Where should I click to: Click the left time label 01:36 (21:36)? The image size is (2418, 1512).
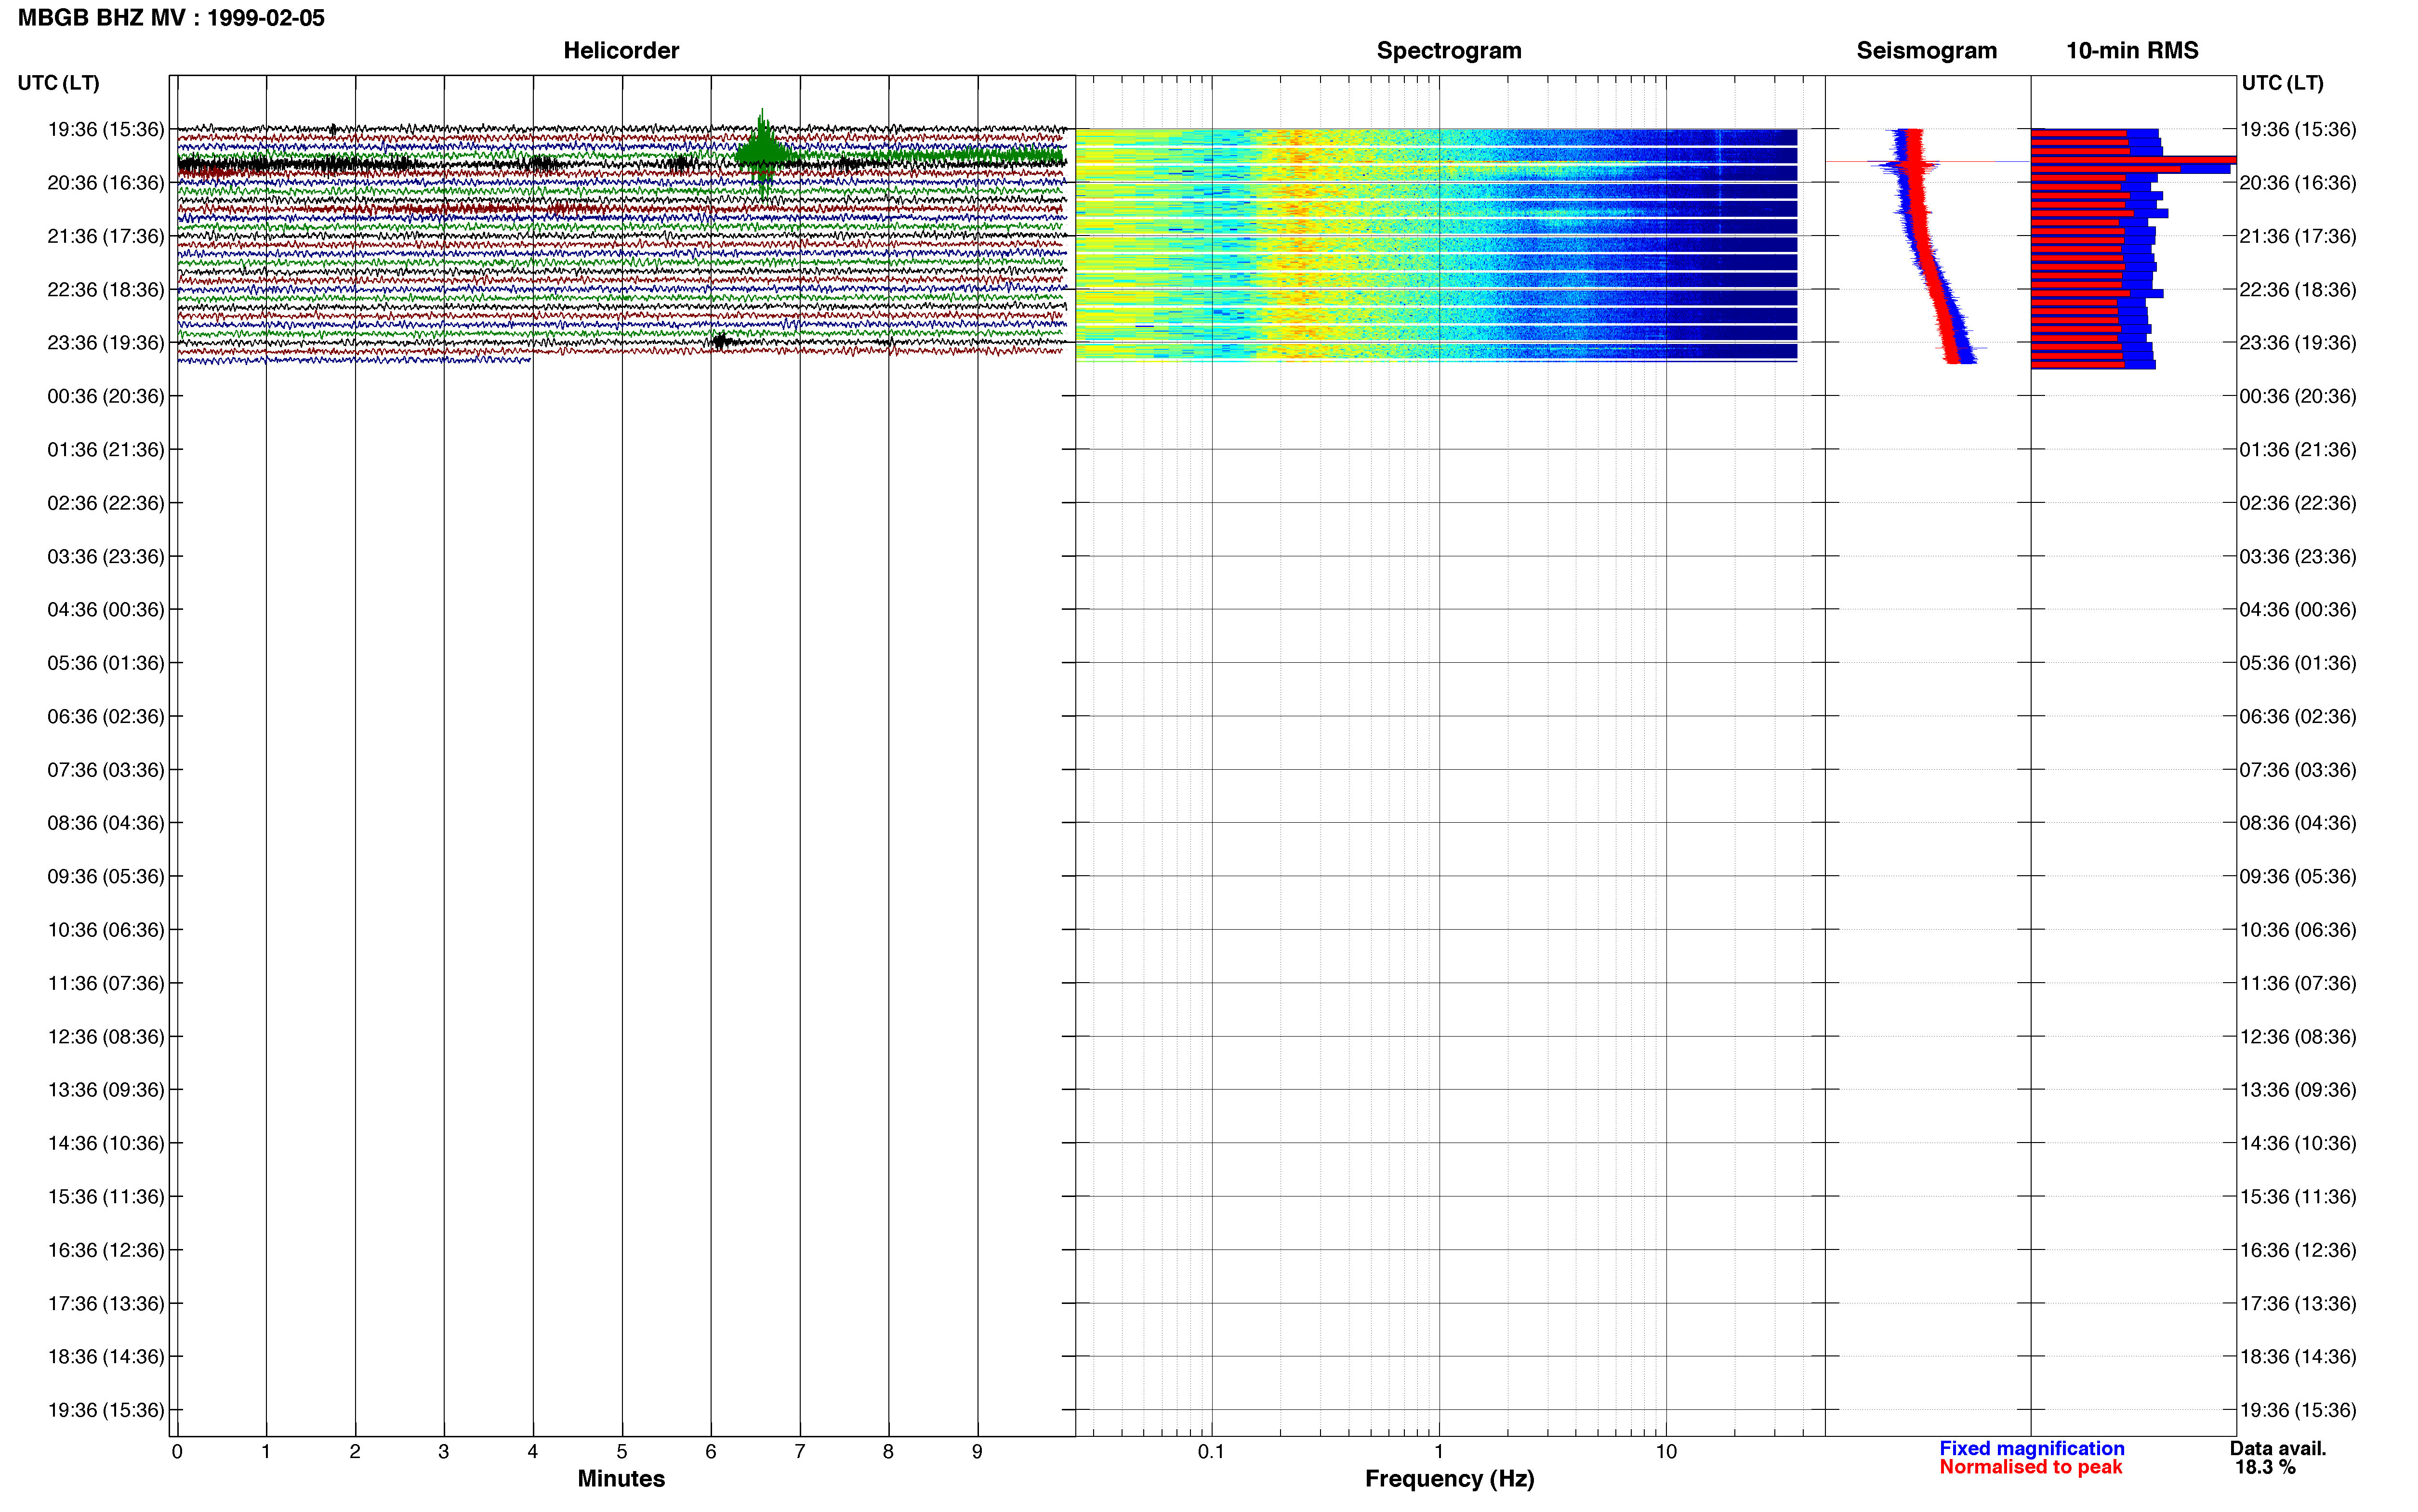[x=106, y=450]
